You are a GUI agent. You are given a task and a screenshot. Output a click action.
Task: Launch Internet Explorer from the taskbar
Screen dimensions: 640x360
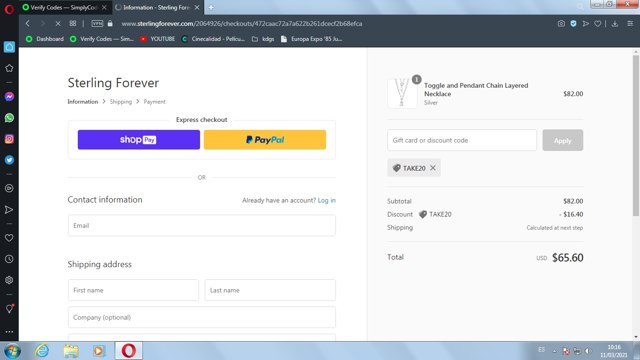click(x=42, y=351)
